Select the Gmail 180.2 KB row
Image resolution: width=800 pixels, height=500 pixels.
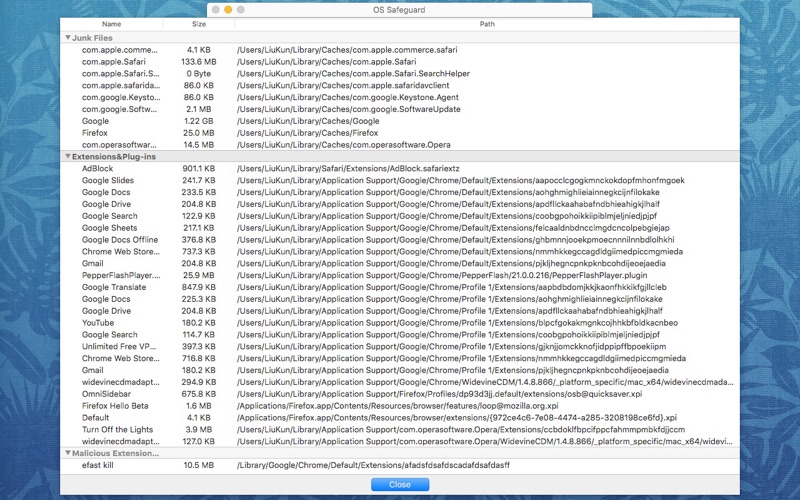tap(399, 370)
